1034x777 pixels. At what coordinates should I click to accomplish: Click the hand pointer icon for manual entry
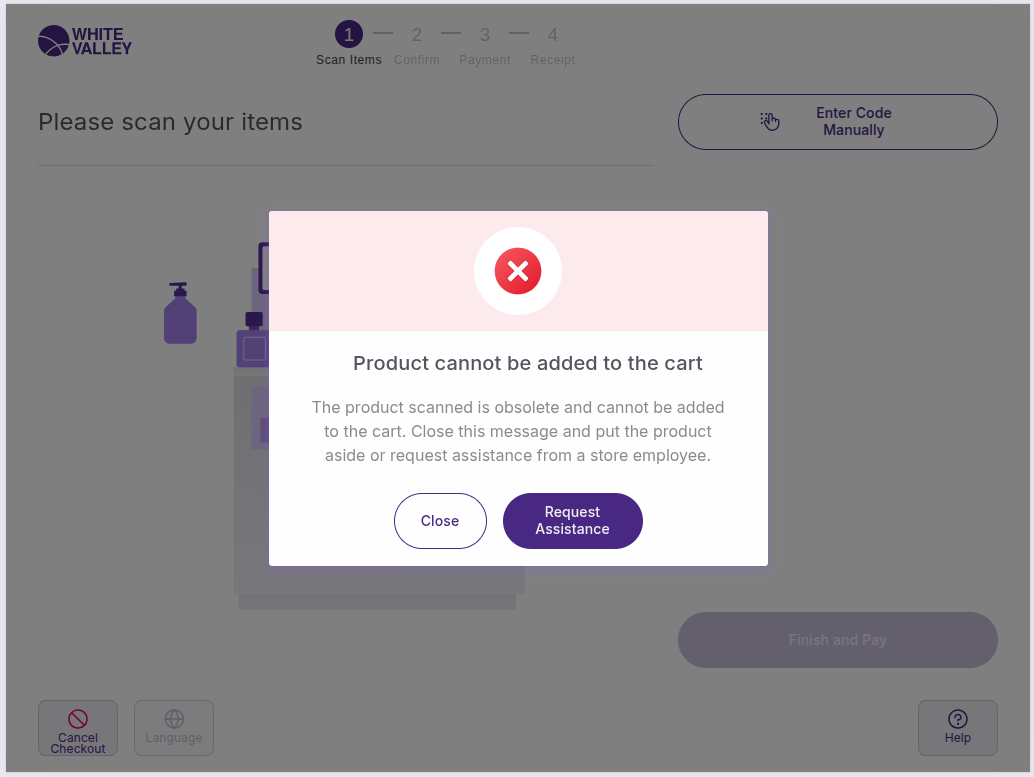(770, 122)
